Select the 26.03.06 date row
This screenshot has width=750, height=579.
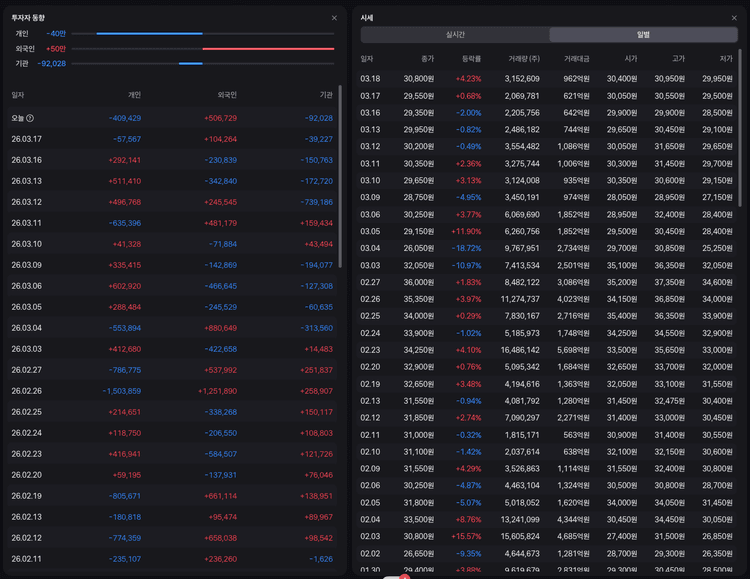click(172, 286)
